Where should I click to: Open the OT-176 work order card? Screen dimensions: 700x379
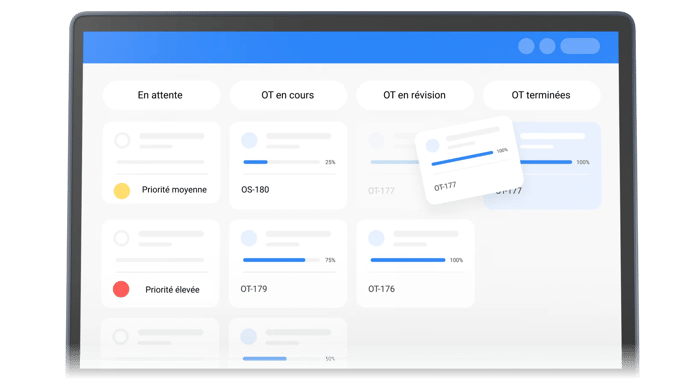point(415,263)
